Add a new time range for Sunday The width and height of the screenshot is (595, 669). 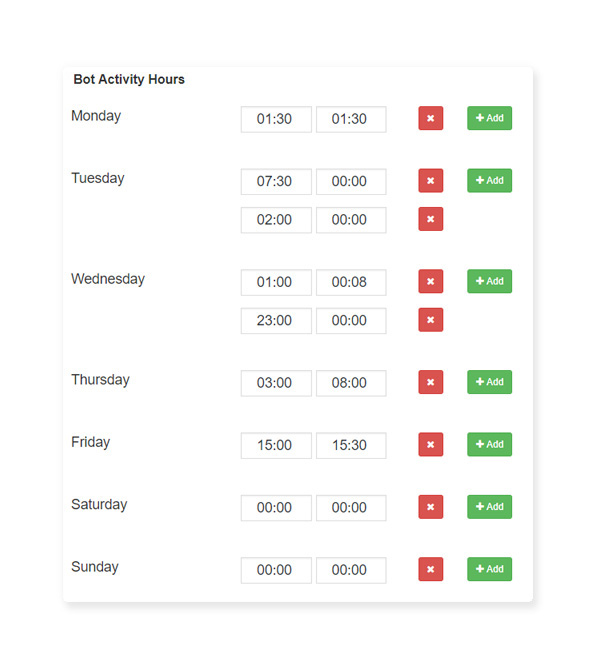[x=489, y=569]
